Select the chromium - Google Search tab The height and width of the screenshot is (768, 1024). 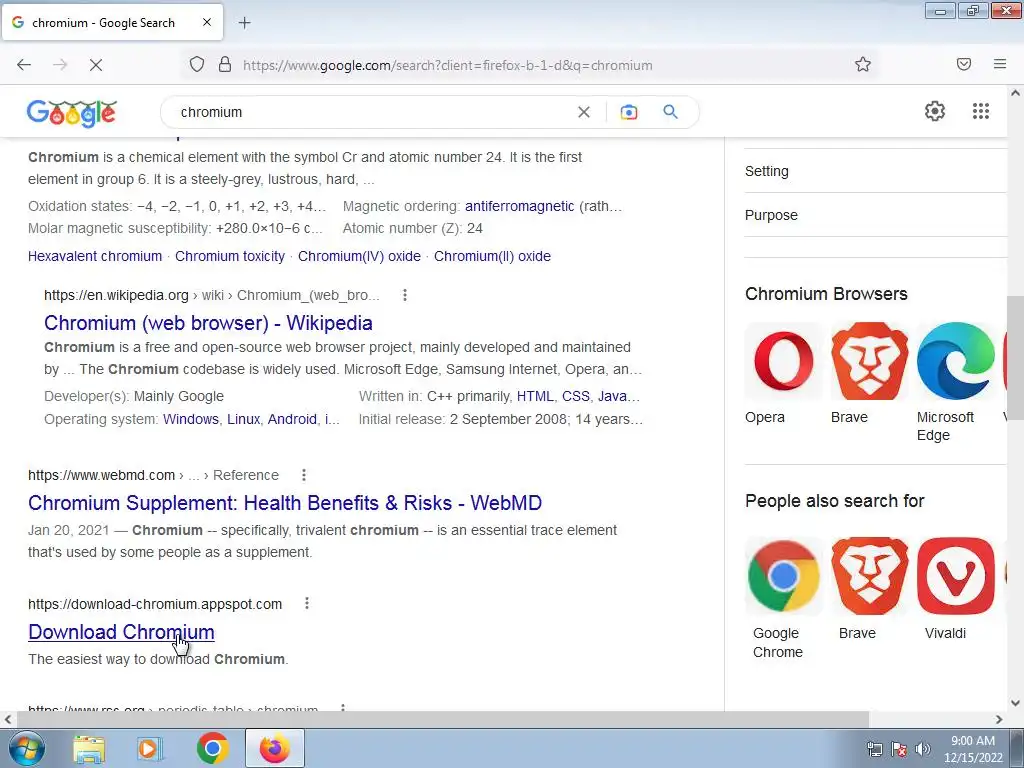coord(112,22)
